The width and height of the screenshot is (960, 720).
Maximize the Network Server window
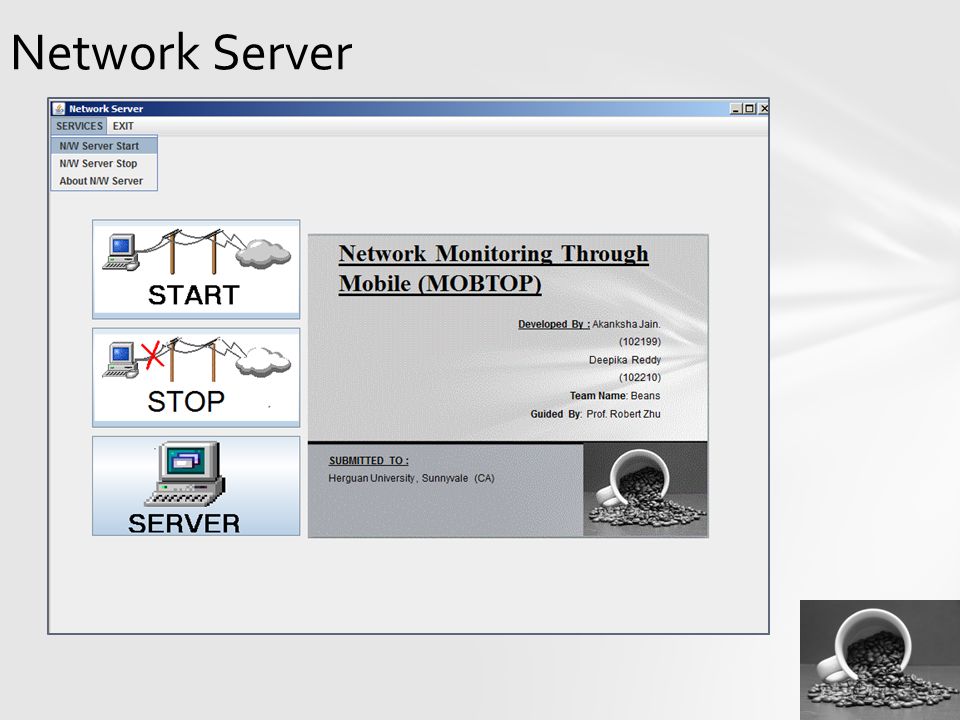coord(749,109)
